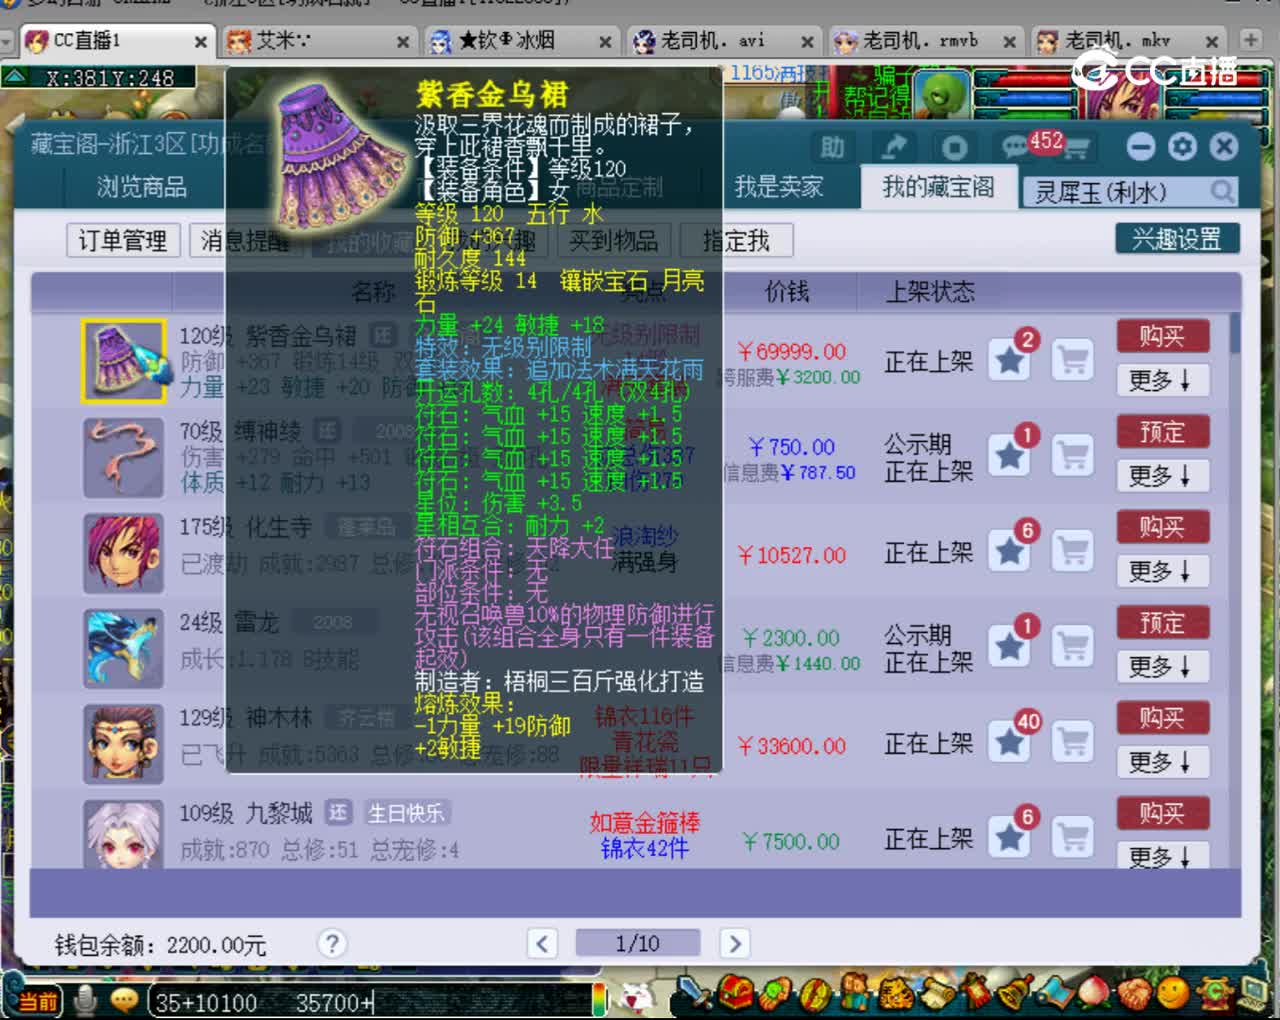Toggle favorite star for 化生寺 character

click(x=1010, y=551)
